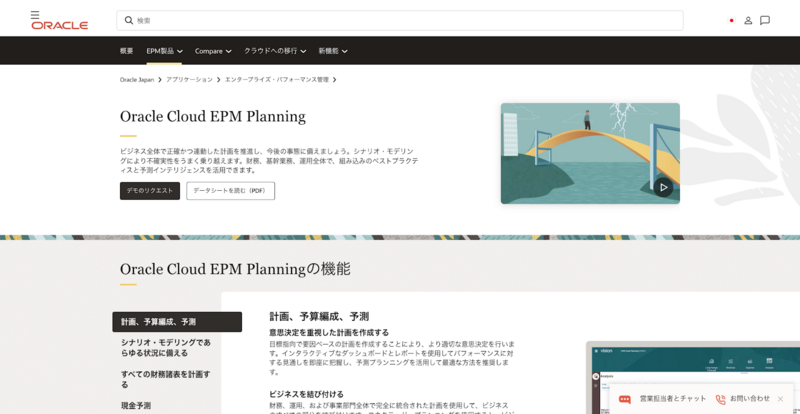Open the chat bubble icon in header
The height and width of the screenshot is (414, 800).
pos(765,20)
